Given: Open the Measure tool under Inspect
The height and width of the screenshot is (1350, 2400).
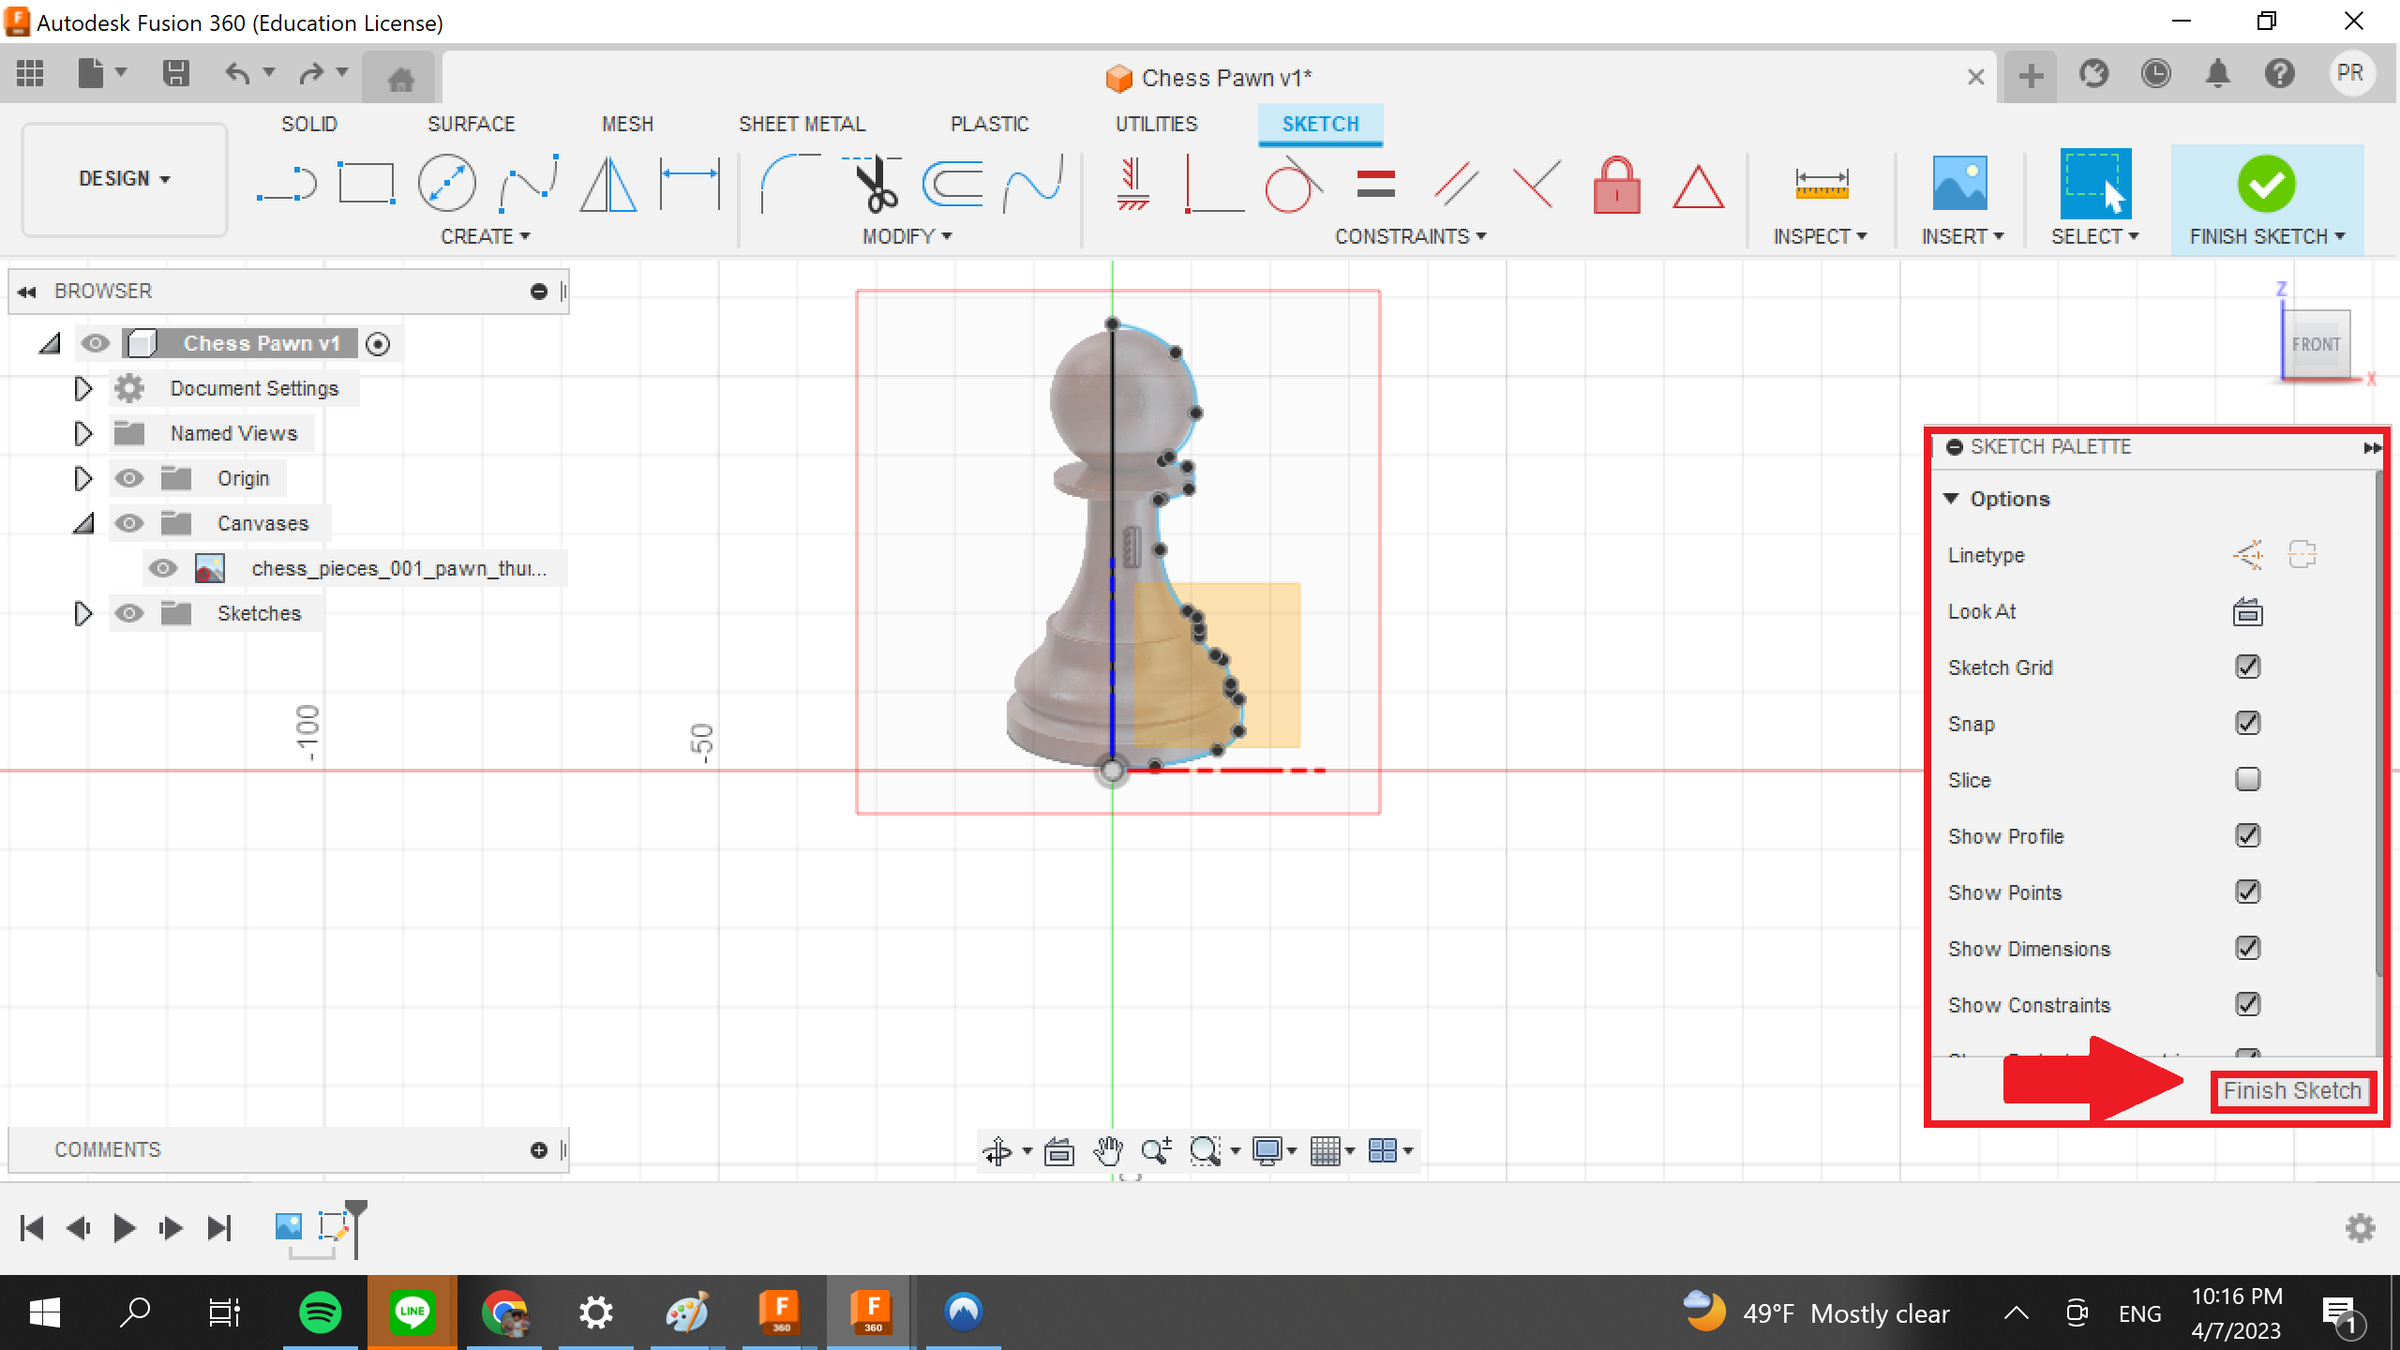Looking at the screenshot, I should [1821, 184].
